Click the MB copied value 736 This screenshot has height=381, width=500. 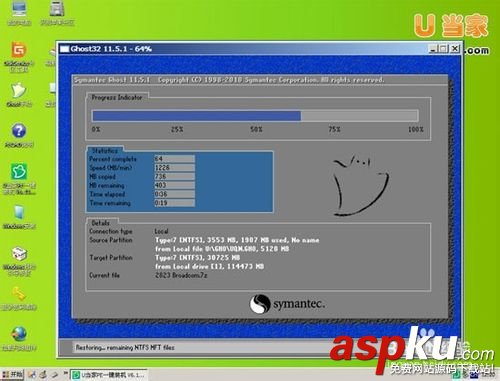tap(174, 176)
